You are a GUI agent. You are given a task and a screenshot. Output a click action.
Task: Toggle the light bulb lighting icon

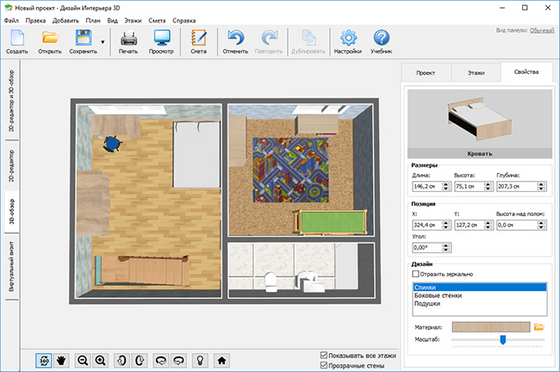pyautogui.click(x=200, y=361)
